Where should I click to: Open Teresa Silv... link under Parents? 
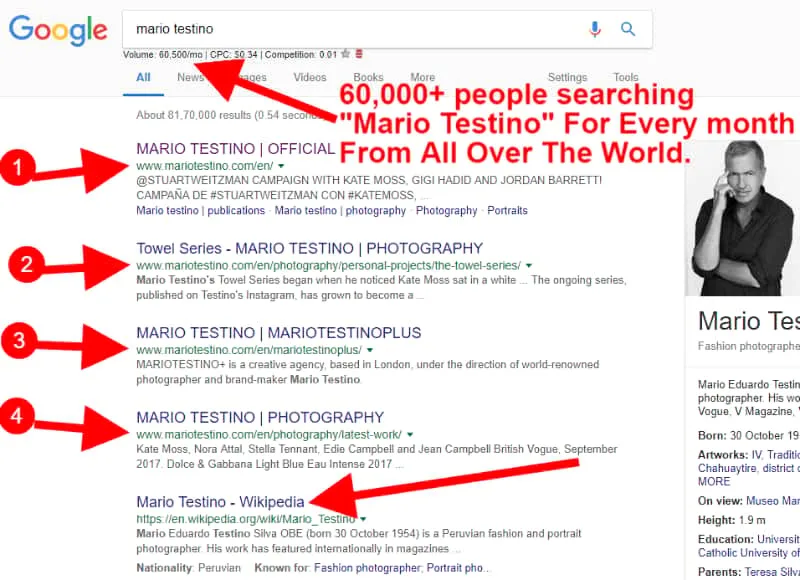pyautogui.click(x=772, y=572)
